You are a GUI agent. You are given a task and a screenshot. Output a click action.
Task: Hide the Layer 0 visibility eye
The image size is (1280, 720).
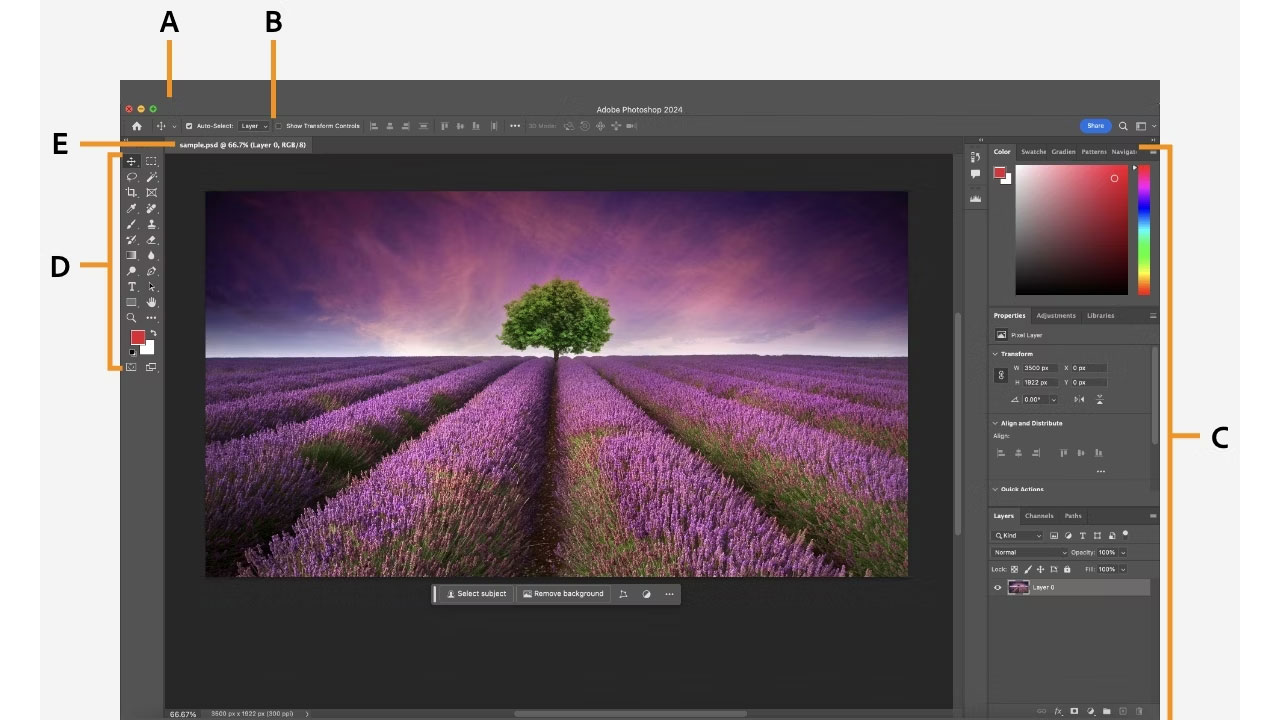[997, 587]
